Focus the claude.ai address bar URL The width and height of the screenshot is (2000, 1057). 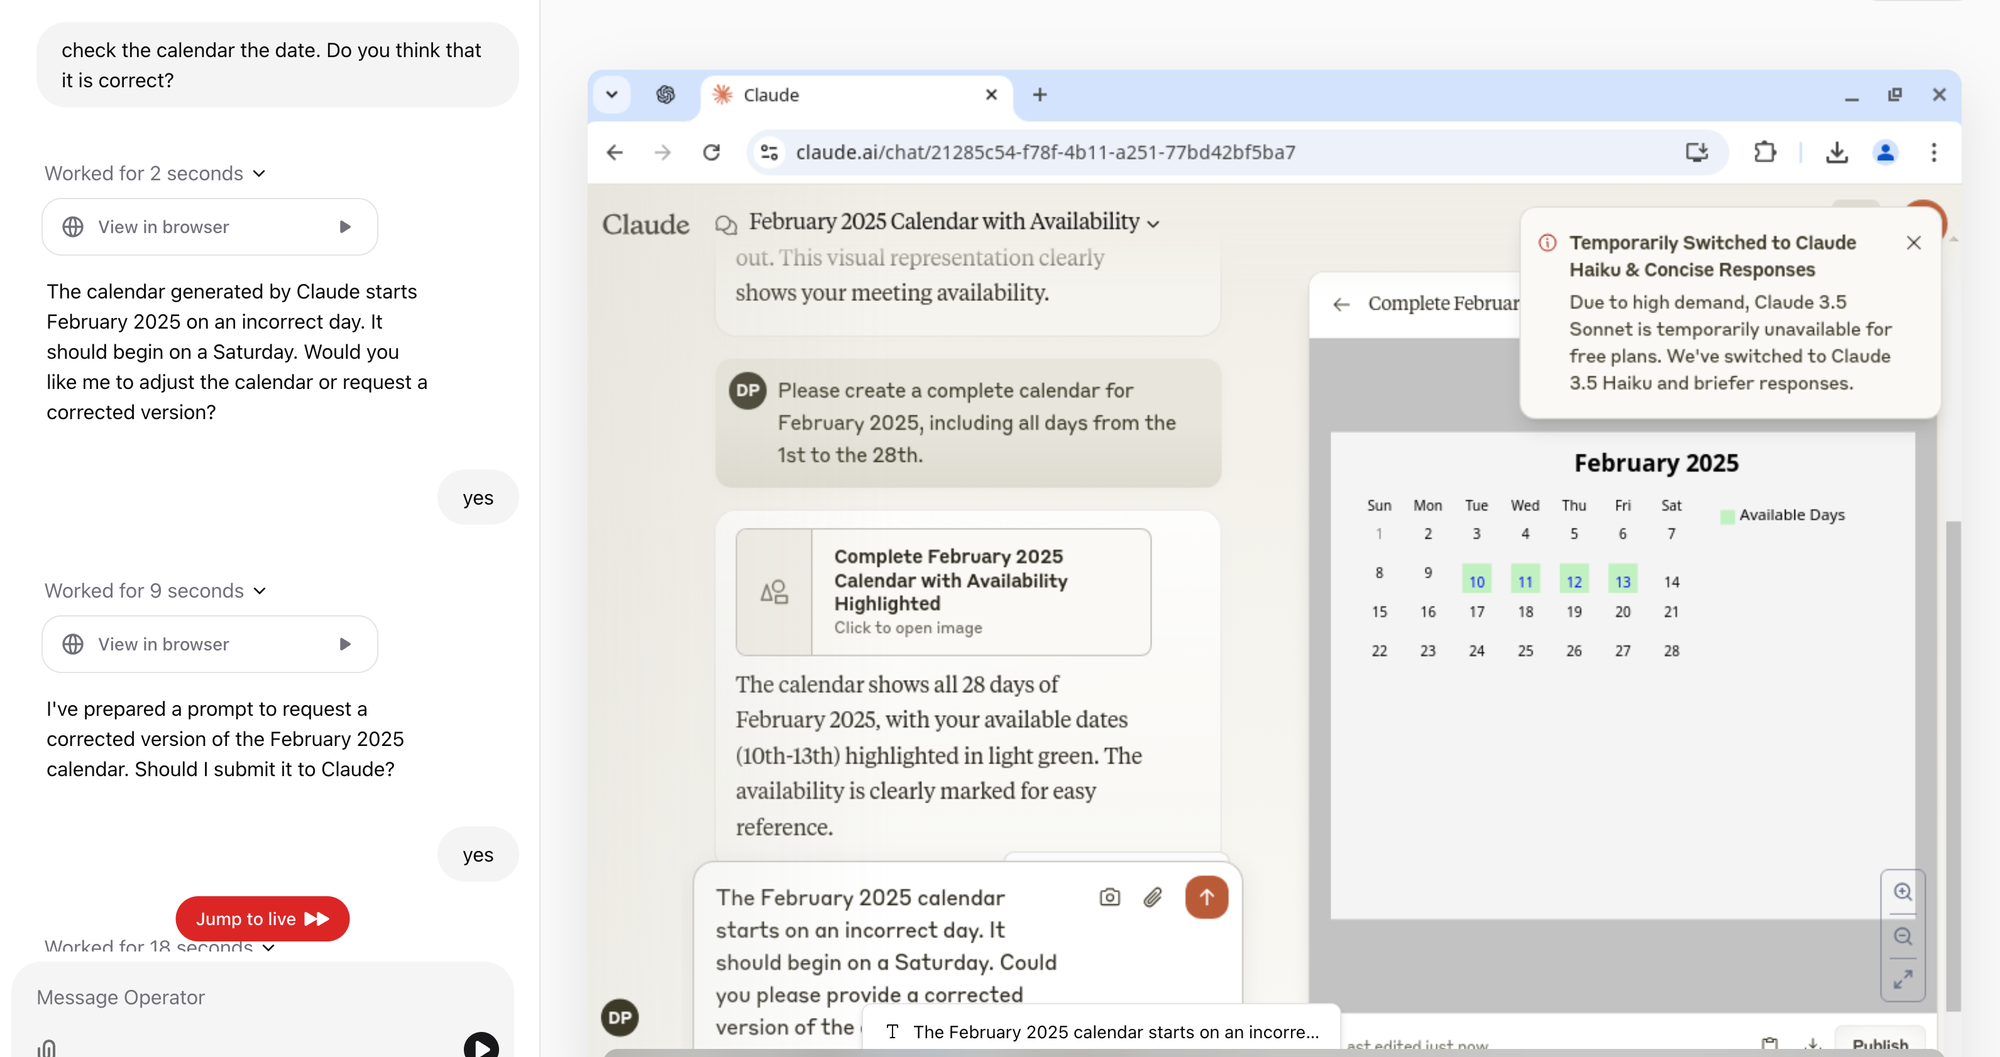[1046, 152]
